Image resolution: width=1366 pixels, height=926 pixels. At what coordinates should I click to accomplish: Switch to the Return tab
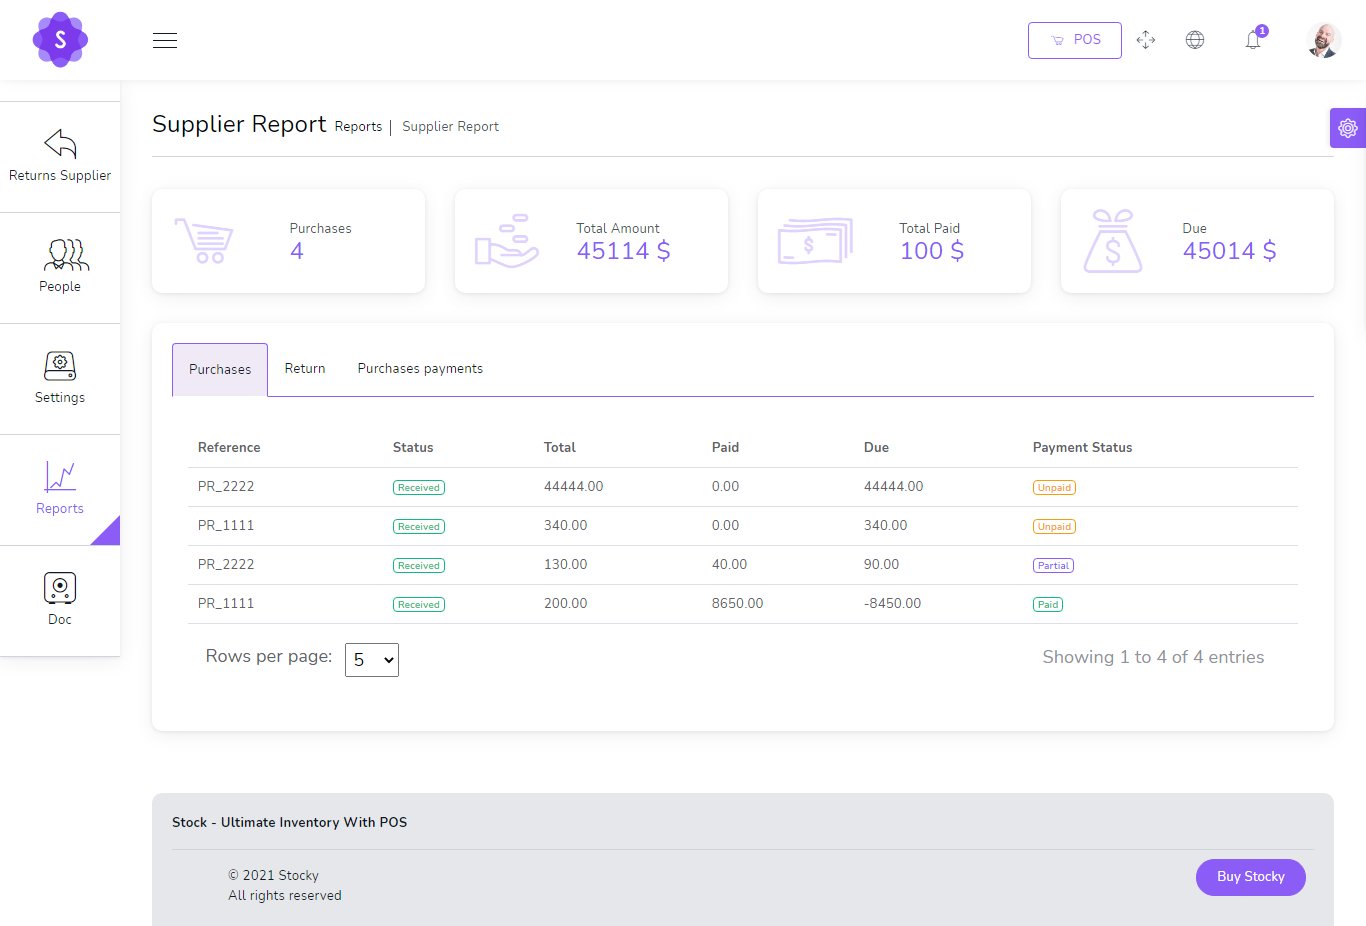305,369
